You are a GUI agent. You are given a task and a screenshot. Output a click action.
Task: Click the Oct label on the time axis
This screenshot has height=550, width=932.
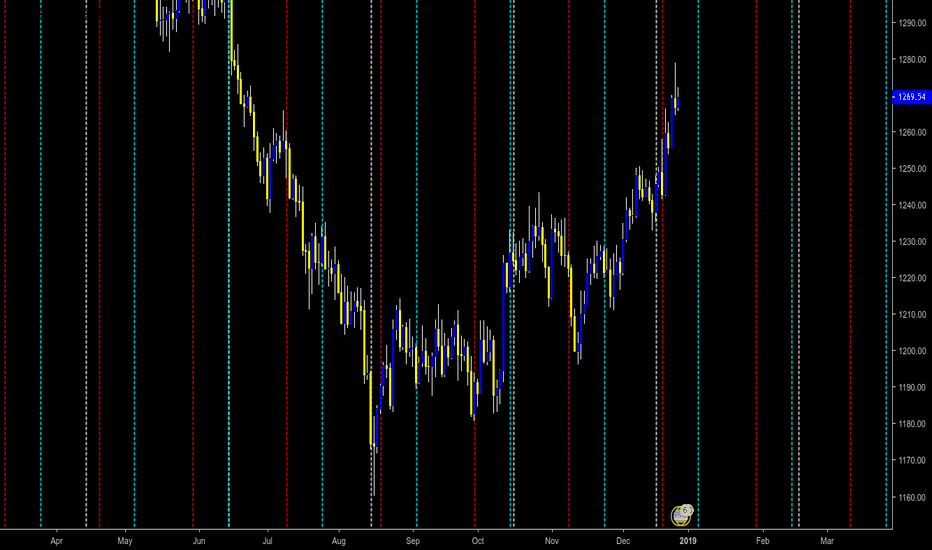(x=478, y=541)
